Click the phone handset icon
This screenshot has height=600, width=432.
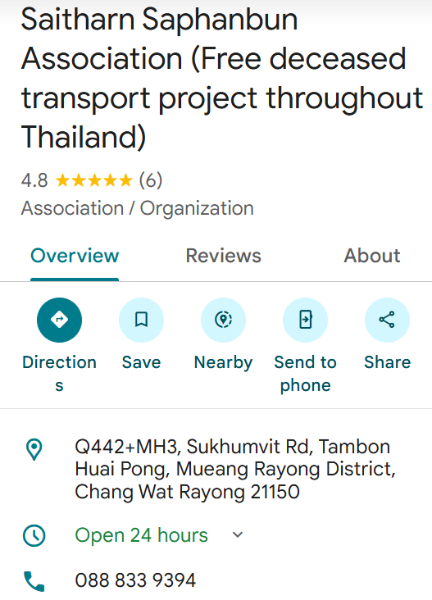pyautogui.click(x=34, y=581)
